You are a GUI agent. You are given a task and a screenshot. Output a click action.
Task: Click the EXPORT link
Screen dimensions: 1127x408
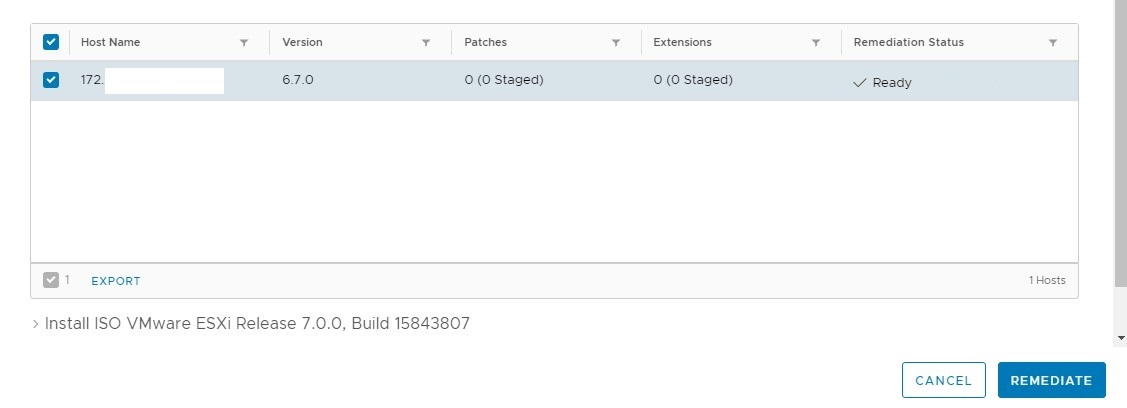pos(116,281)
